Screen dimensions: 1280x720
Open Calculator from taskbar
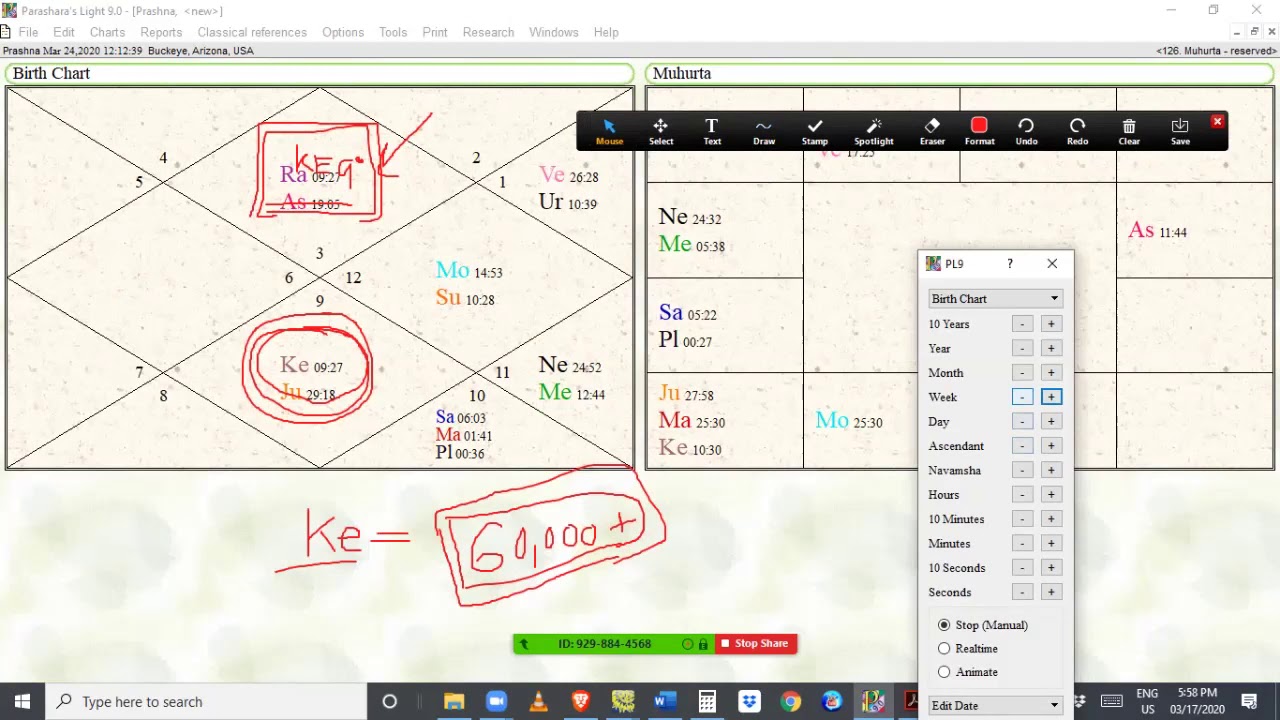(x=707, y=701)
